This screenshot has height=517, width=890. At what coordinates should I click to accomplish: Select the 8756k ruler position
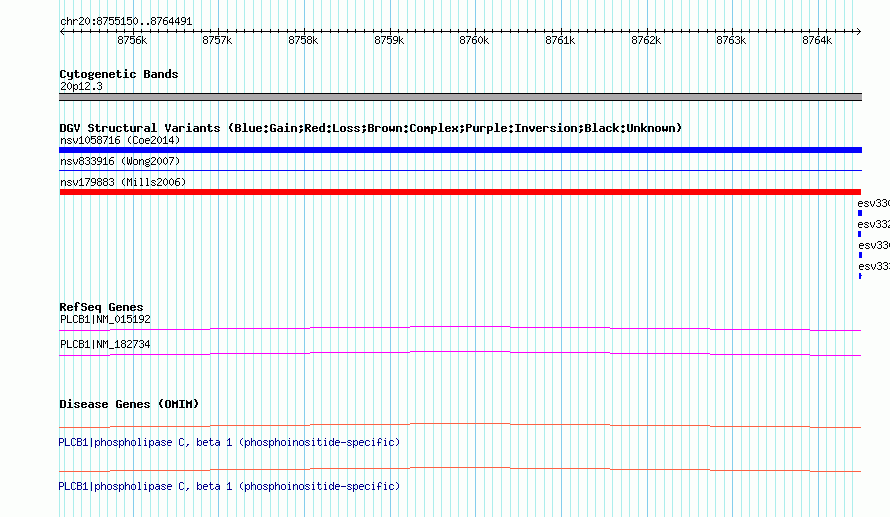(132, 40)
